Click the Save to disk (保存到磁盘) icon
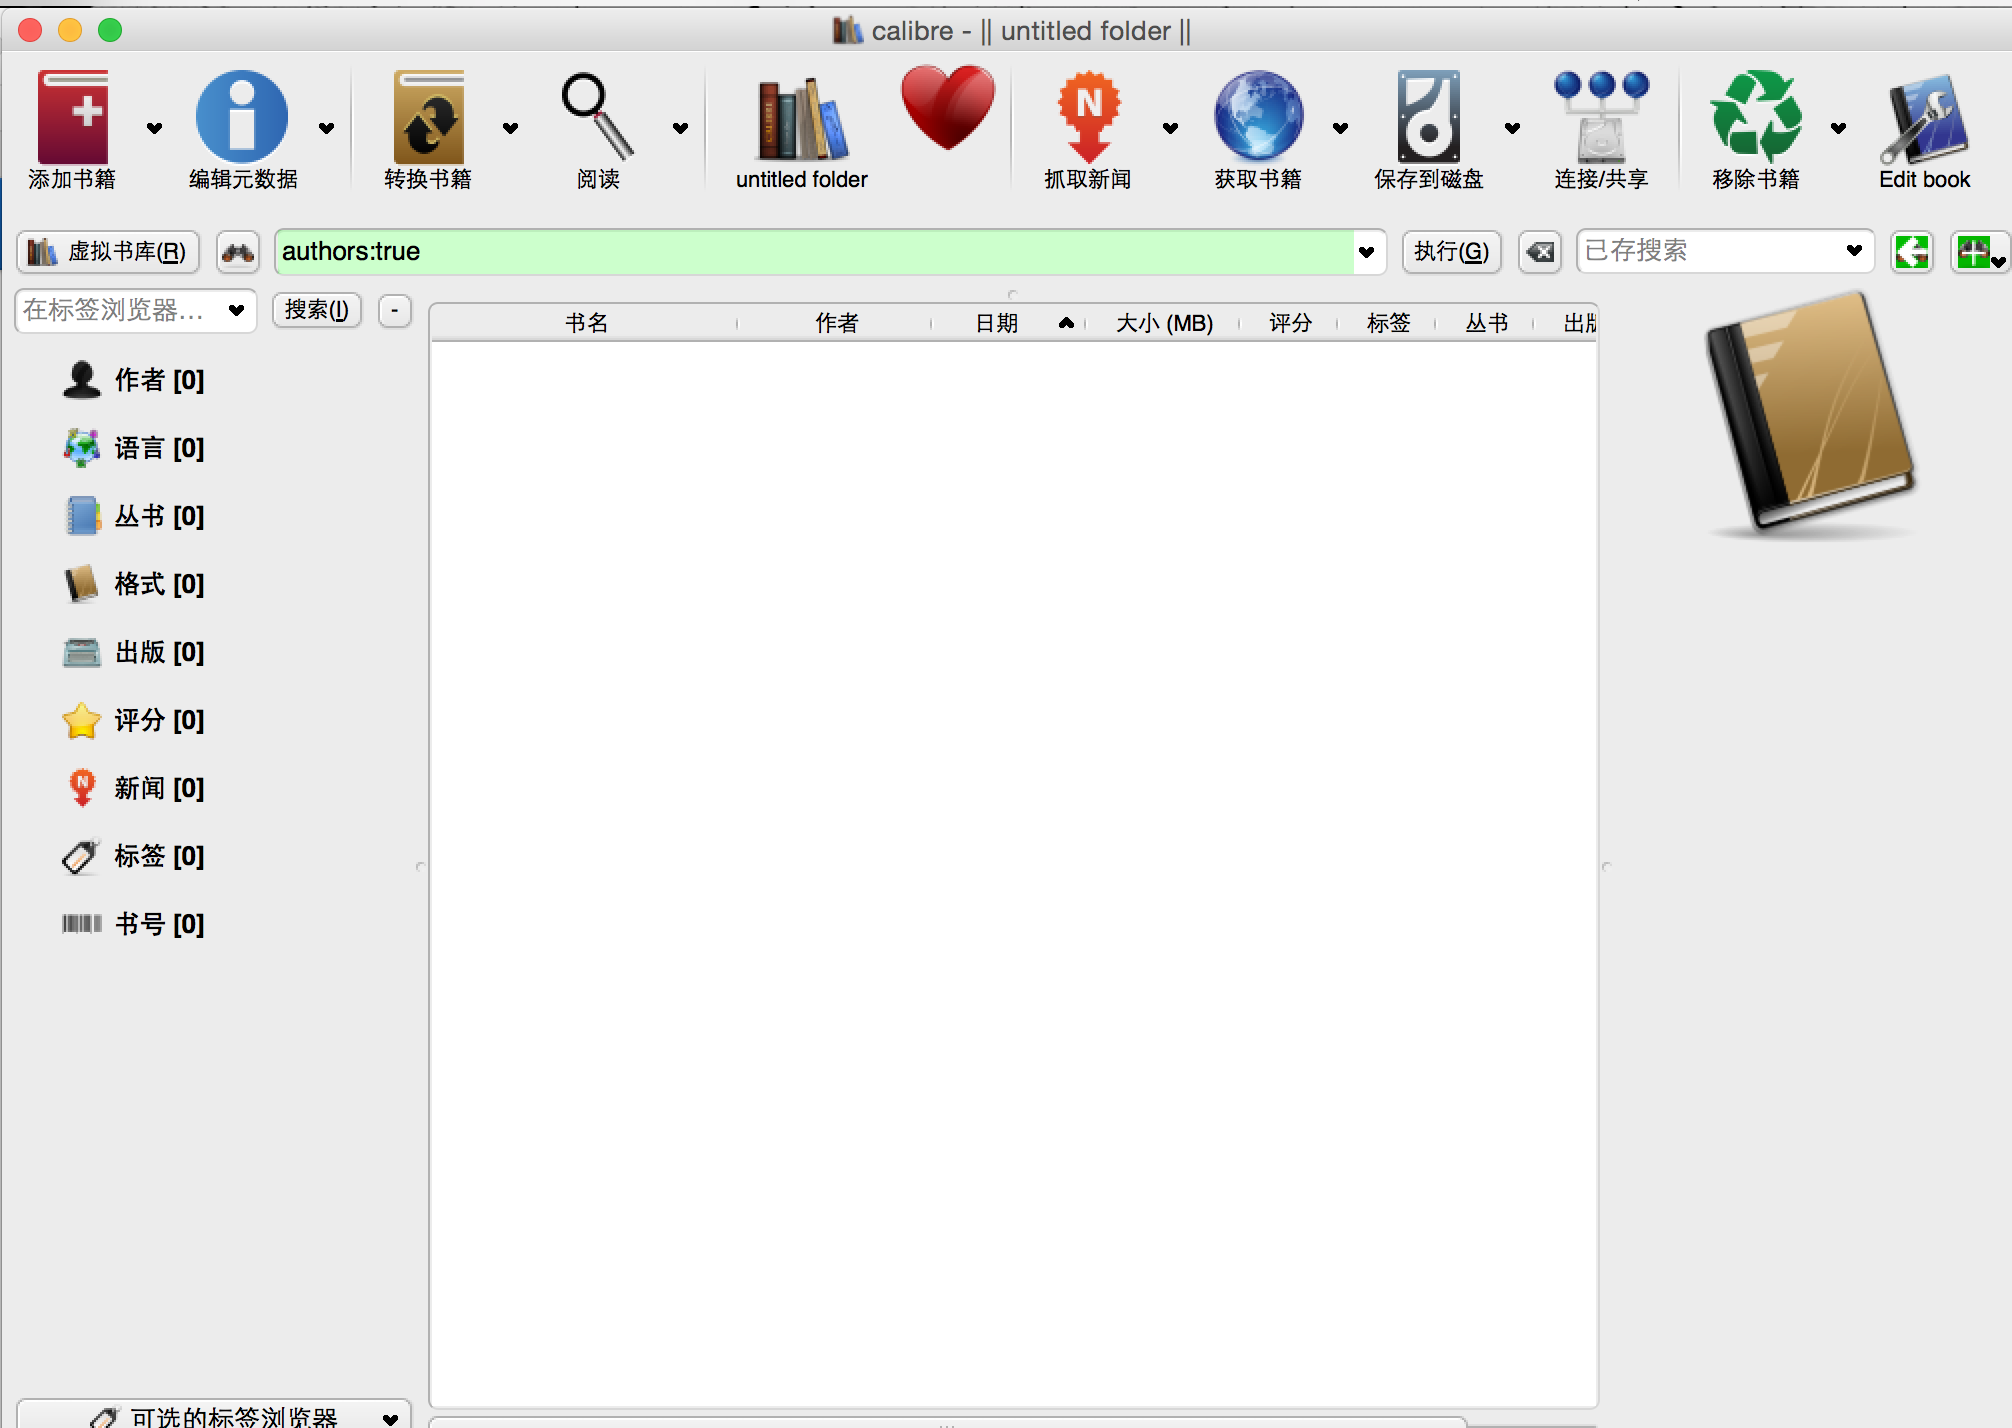This screenshot has width=2012, height=1428. [x=1428, y=118]
